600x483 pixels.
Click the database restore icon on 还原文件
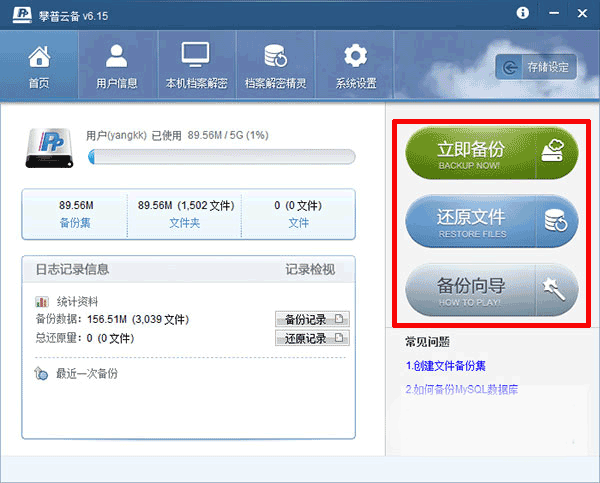click(x=556, y=220)
